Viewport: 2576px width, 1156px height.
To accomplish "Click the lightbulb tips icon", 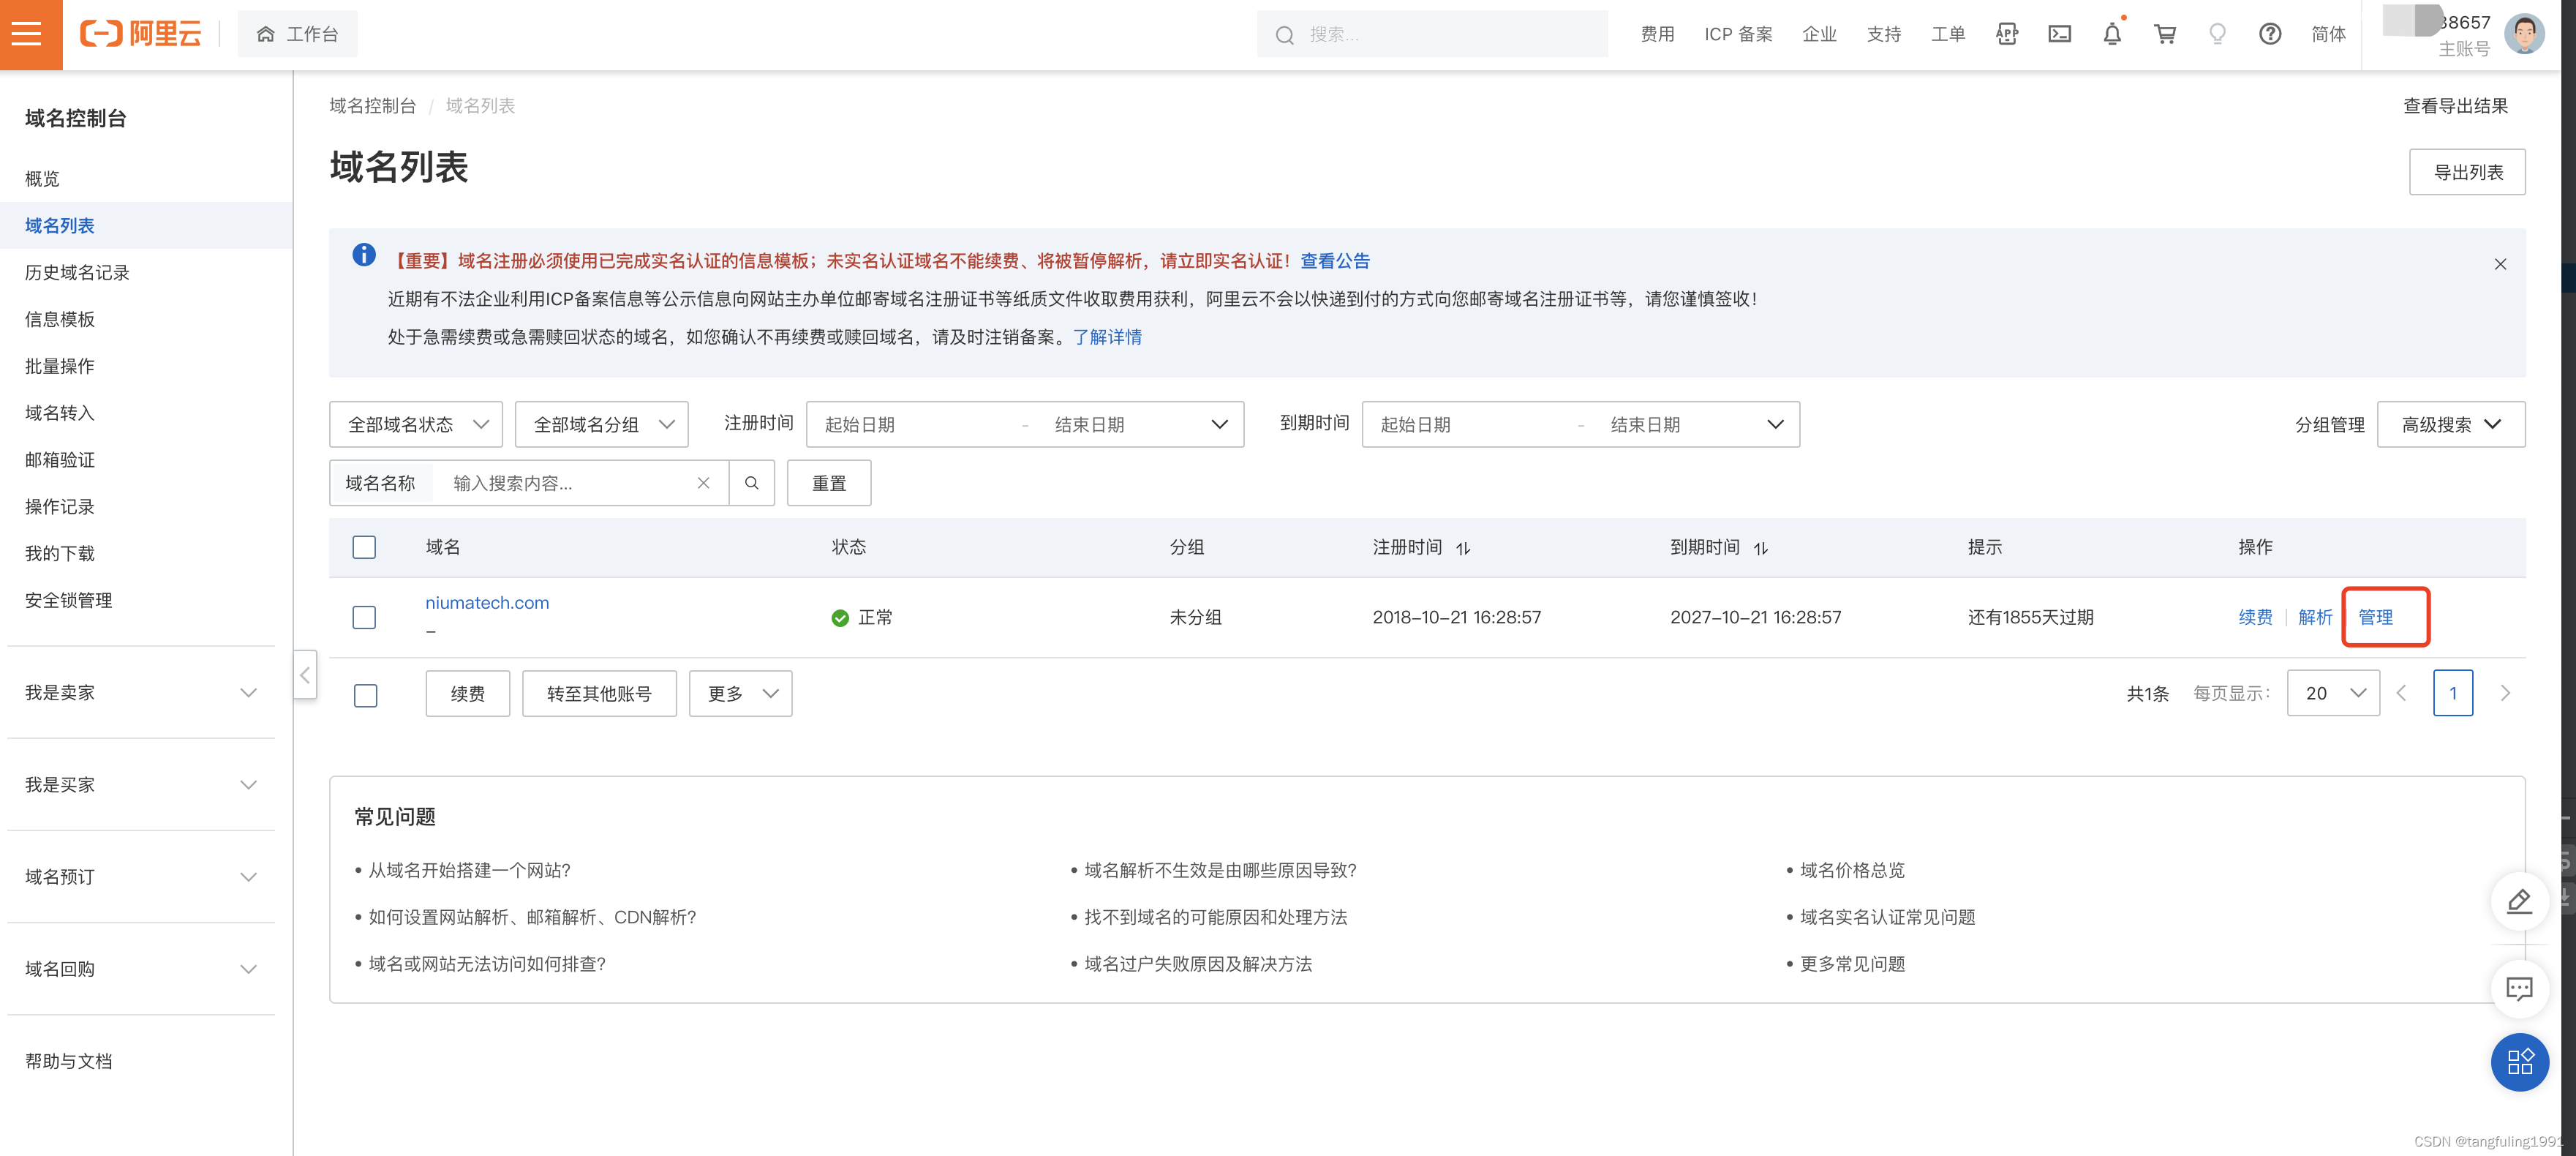I will [x=2217, y=34].
